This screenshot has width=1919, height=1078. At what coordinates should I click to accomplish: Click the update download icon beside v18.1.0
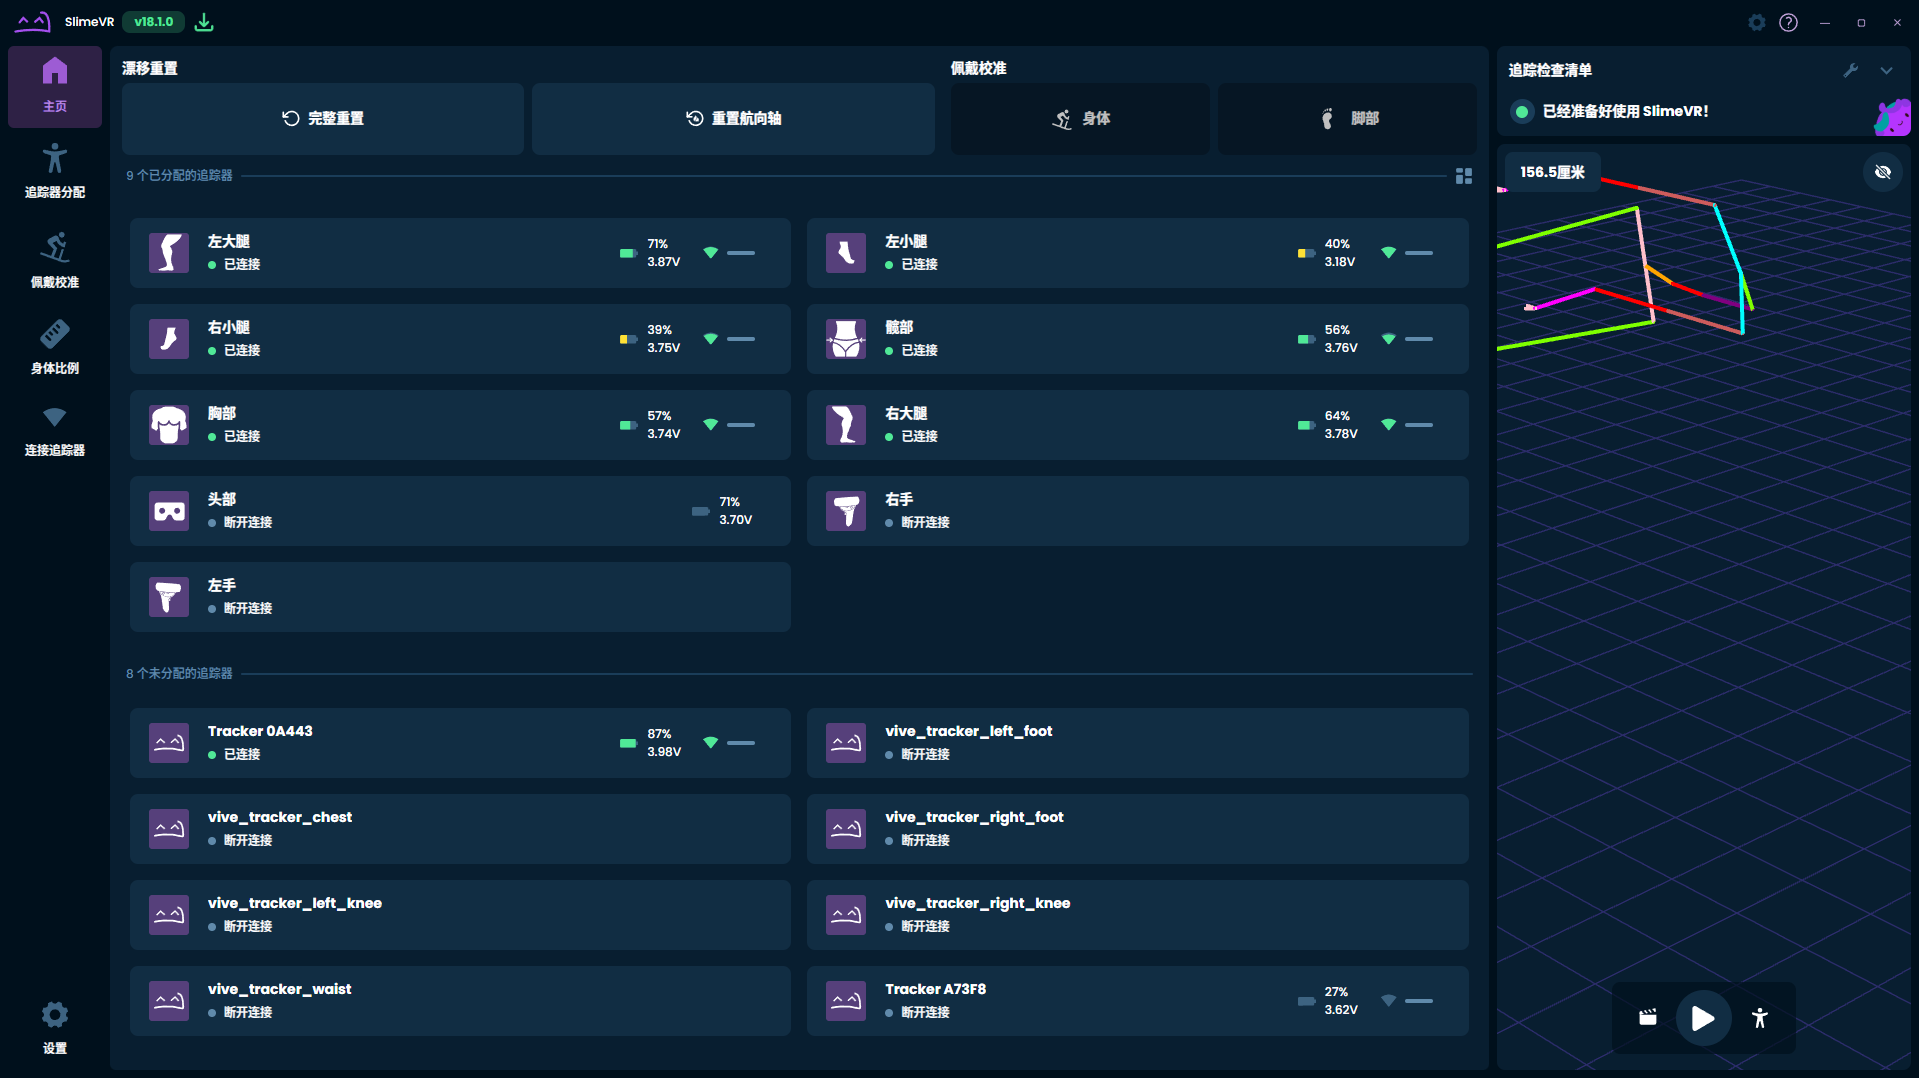click(x=204, y=22)
